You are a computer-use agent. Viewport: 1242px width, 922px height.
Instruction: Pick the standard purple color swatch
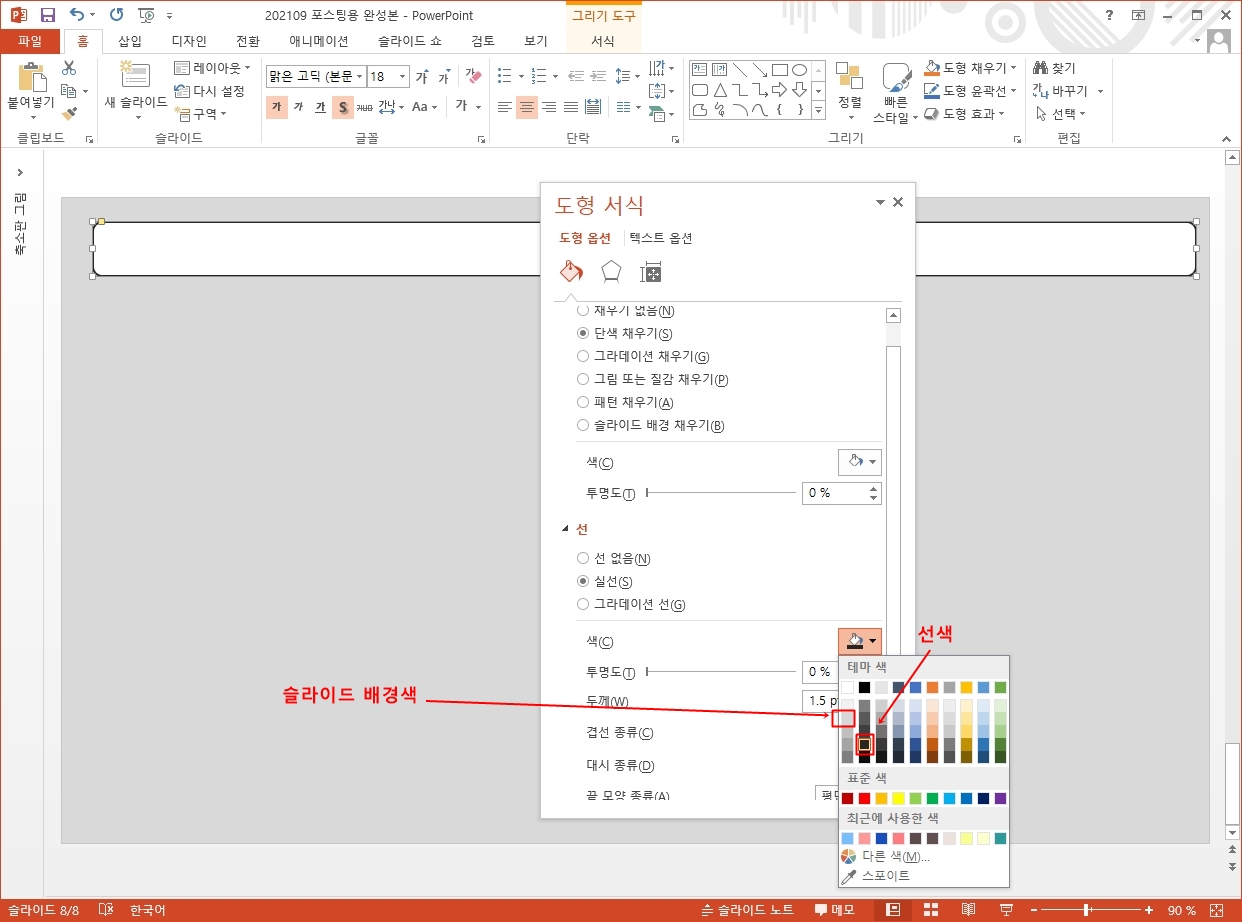click(1001, 798)
